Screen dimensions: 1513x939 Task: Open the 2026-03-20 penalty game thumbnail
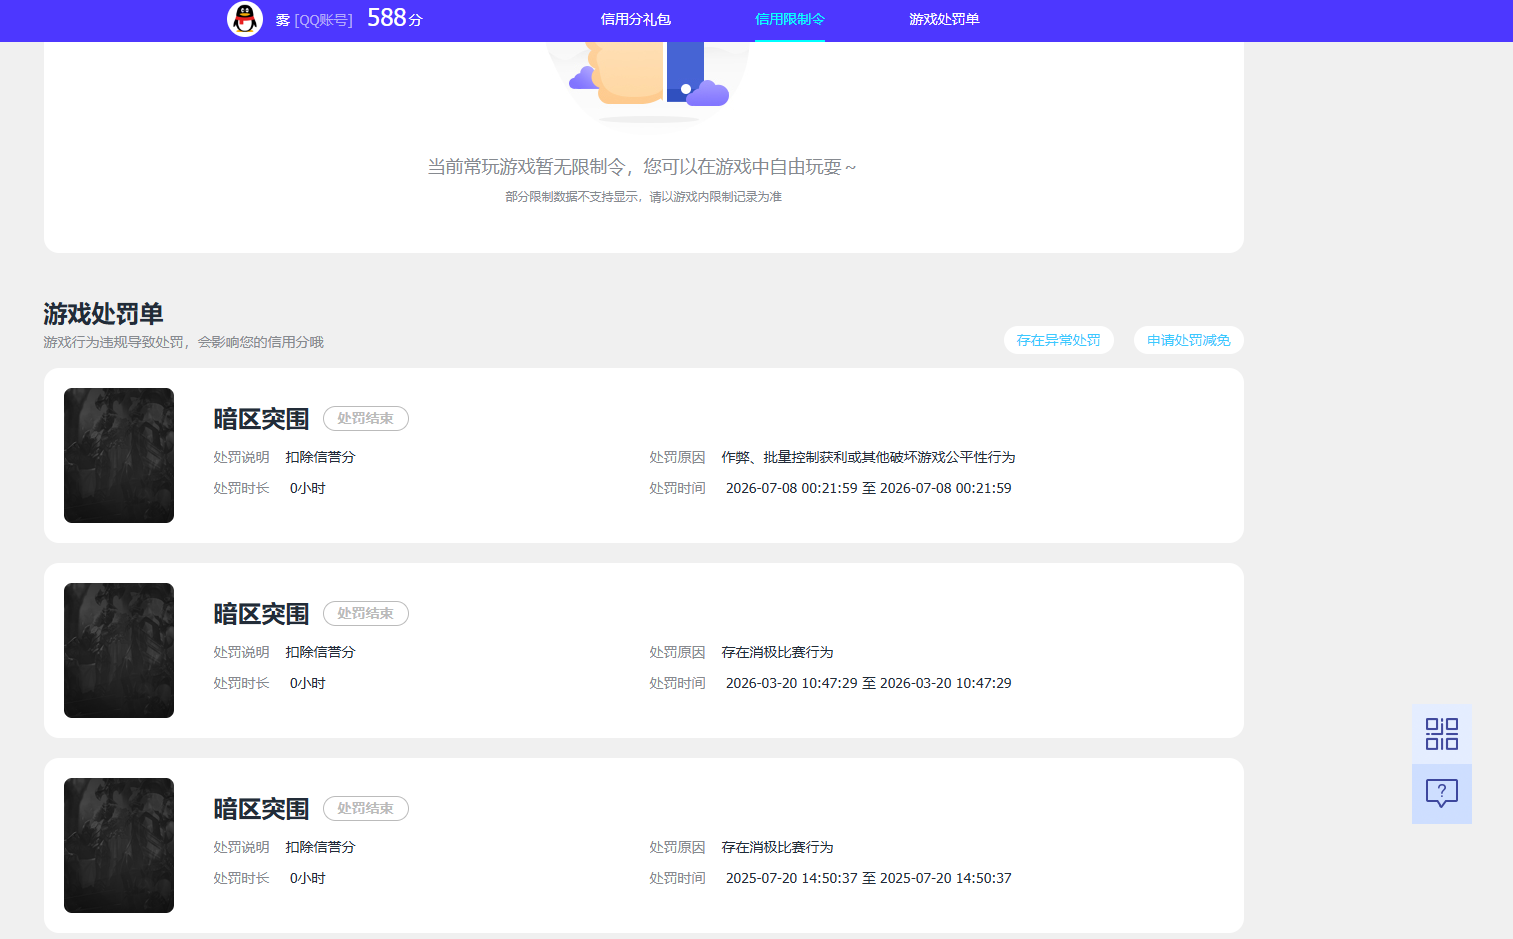point(119,650)
